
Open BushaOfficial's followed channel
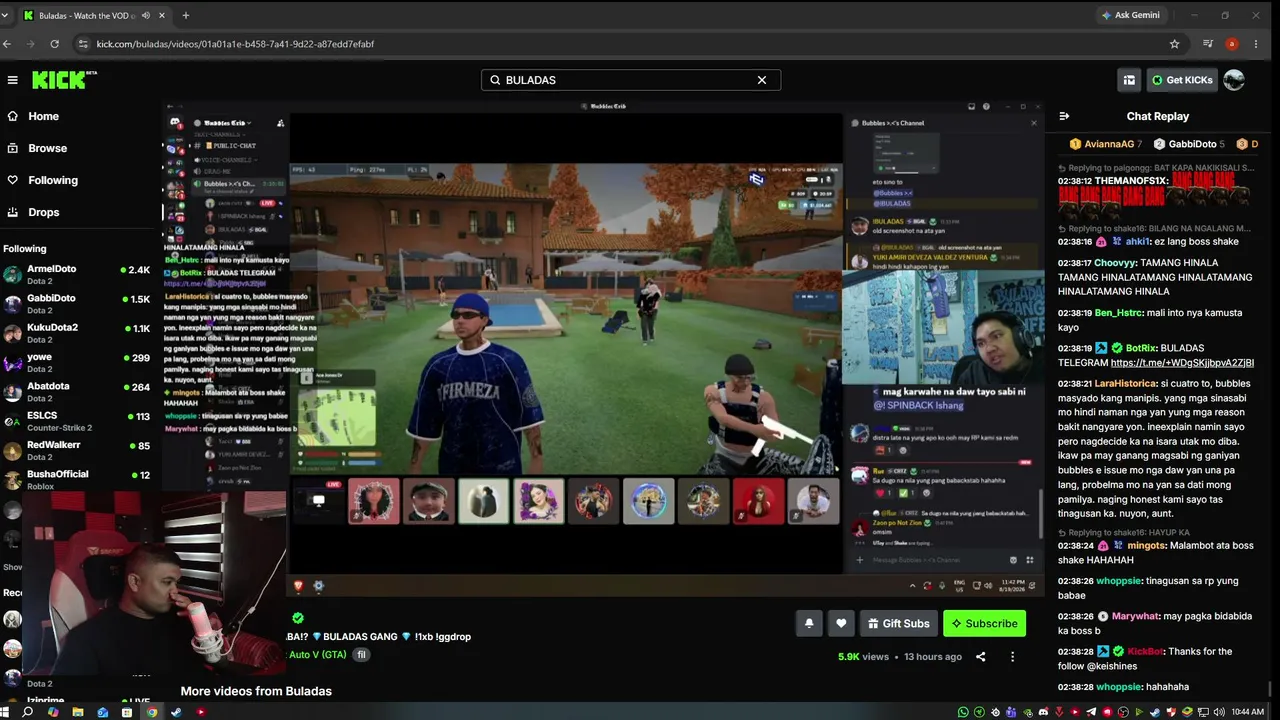click(78, 479)
